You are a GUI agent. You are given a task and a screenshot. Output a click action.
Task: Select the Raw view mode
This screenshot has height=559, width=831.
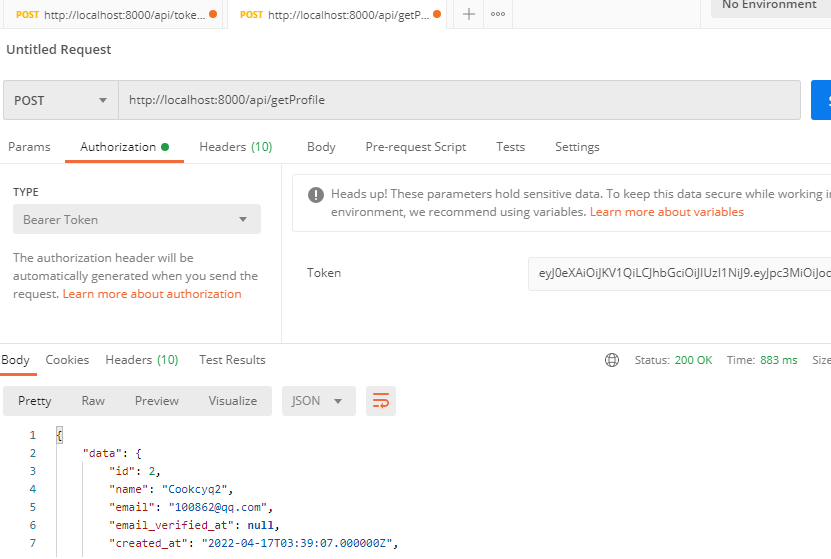[93, 401]
